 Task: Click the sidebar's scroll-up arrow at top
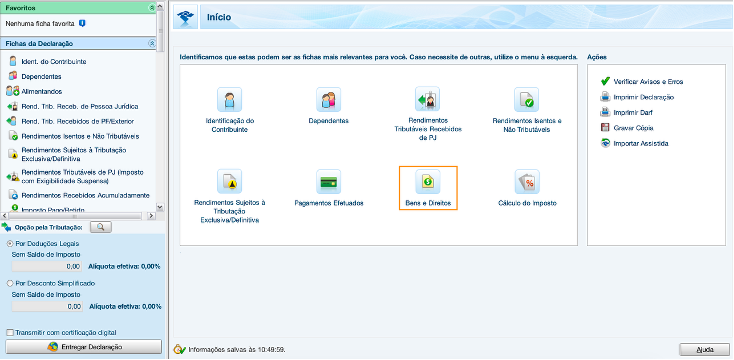click(160, 7)
